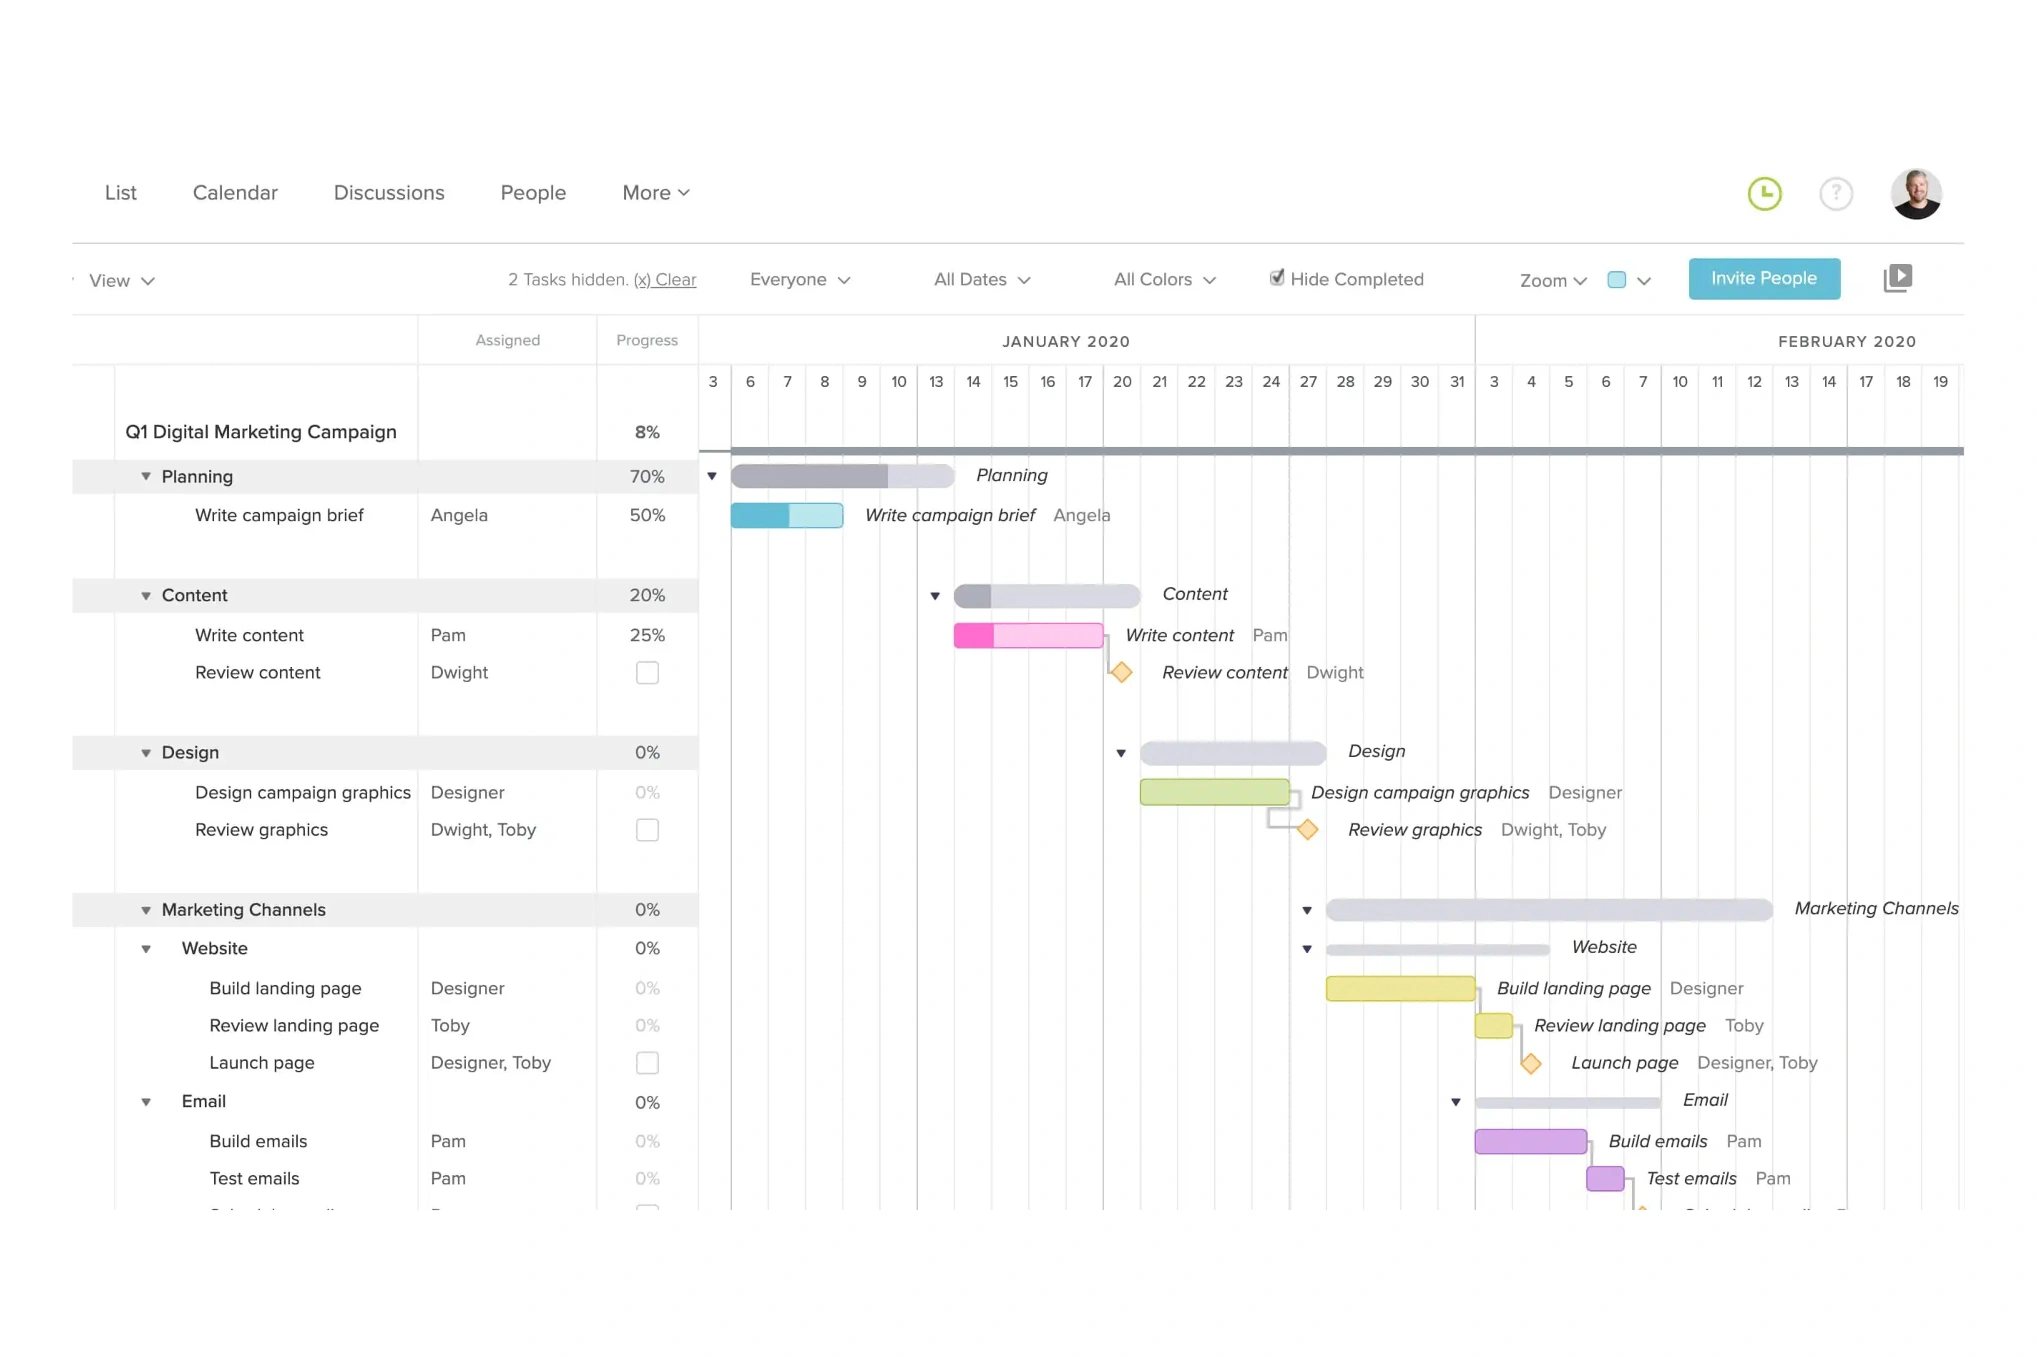Click the 50% progress value
Viewport: 2038px width, 1358px height.
coord(647,515)
